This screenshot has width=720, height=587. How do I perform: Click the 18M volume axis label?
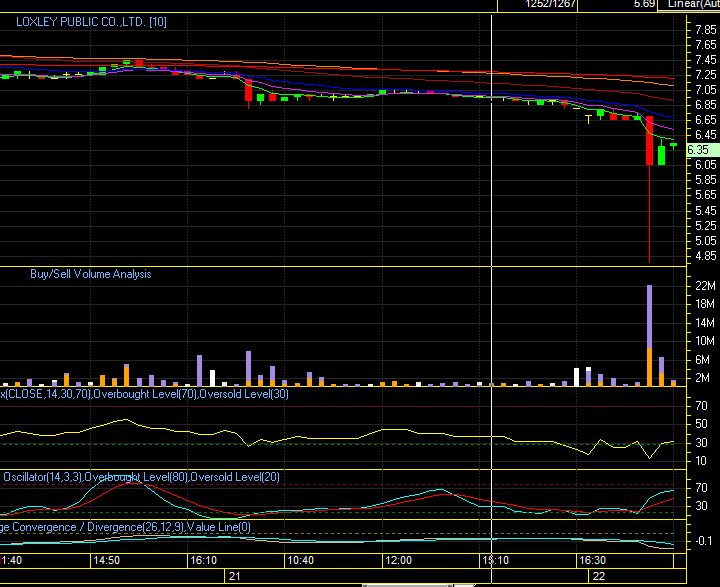[x=705, y=304]
